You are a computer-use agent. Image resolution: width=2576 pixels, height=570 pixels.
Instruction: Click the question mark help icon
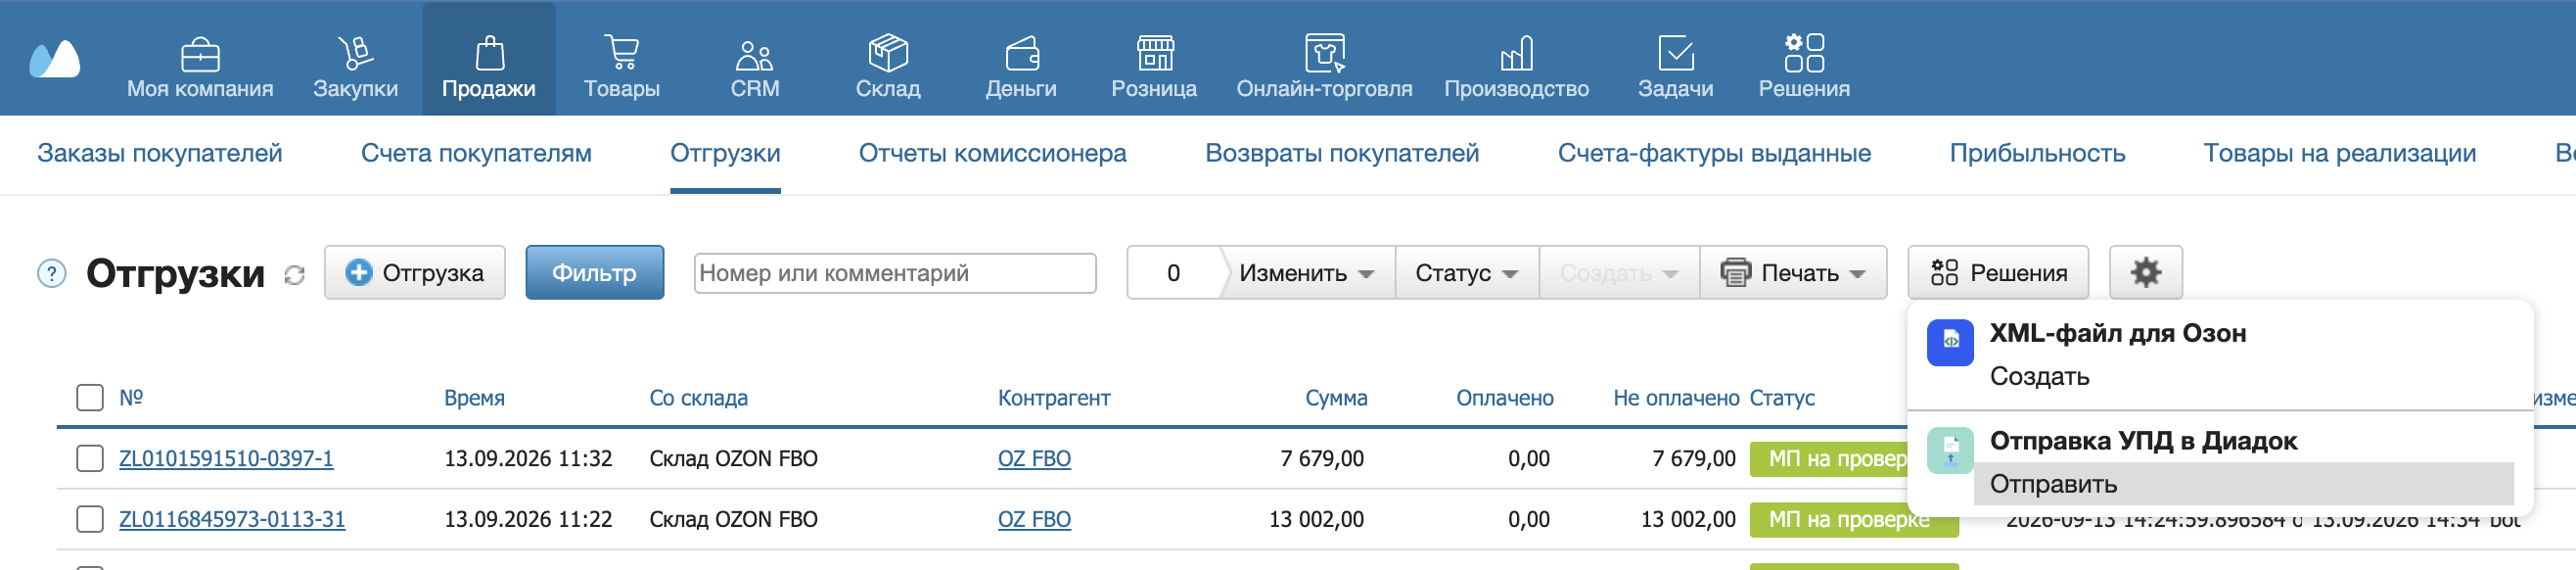[x=51, y=273]
